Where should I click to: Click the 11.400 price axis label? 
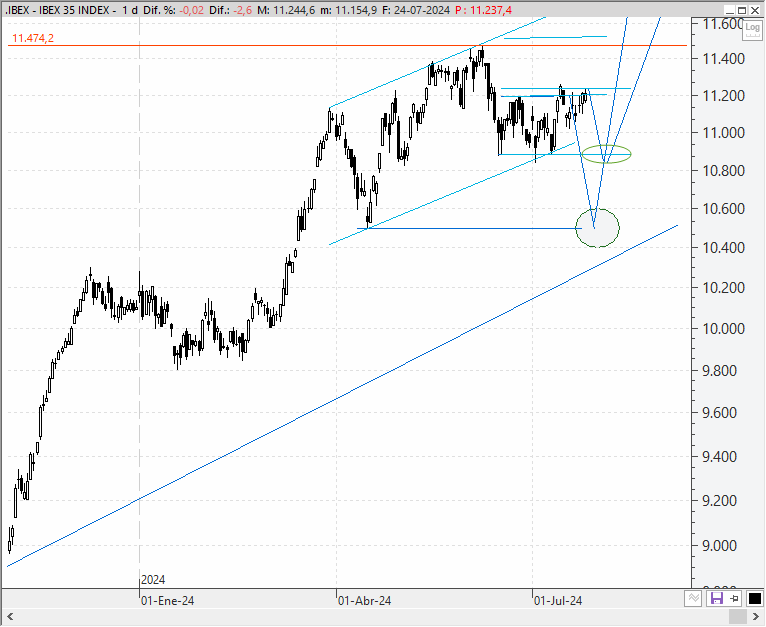[x=723, y=59]
